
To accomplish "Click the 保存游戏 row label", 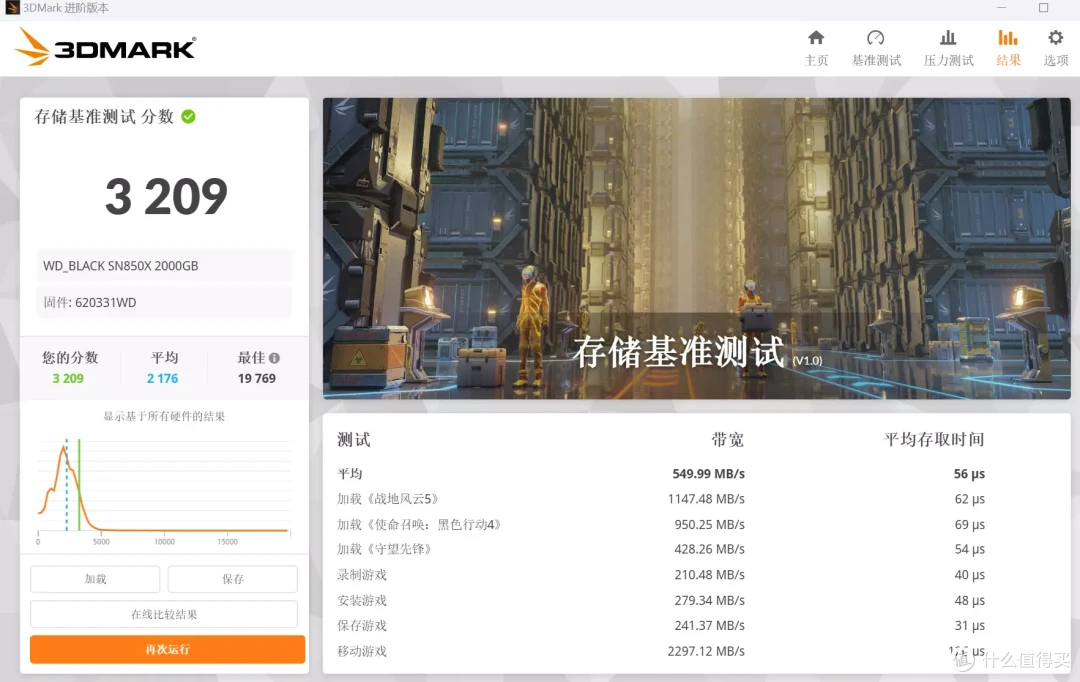I will [x=362, y=626].
